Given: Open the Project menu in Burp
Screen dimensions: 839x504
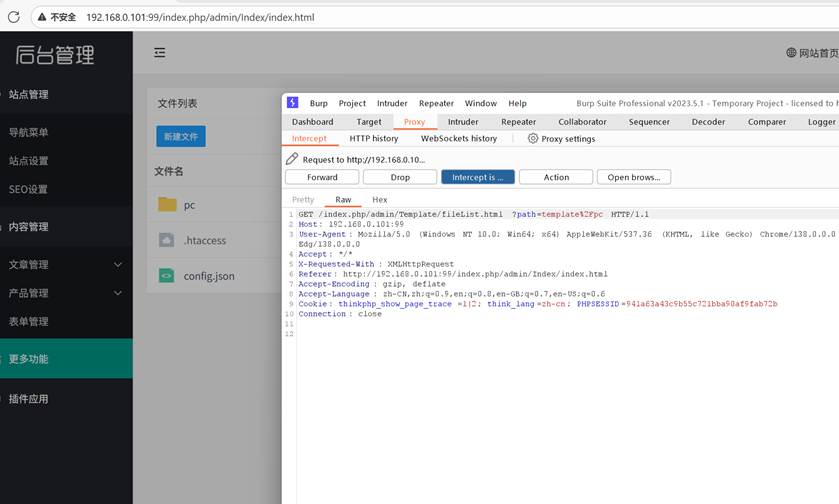Looking at the screenshot, I should click(x=352, y=103).
